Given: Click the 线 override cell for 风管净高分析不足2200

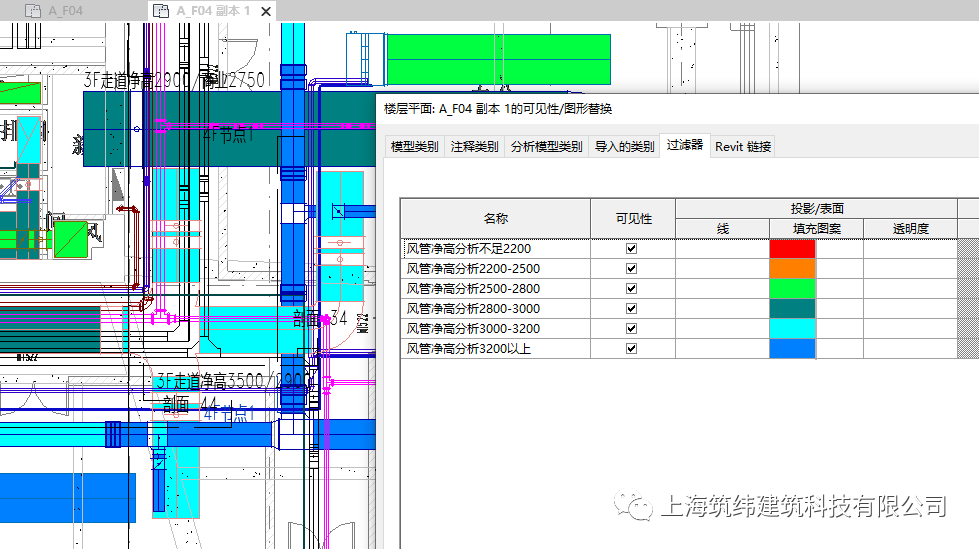Looking at the screenshot, I should 722,249.
